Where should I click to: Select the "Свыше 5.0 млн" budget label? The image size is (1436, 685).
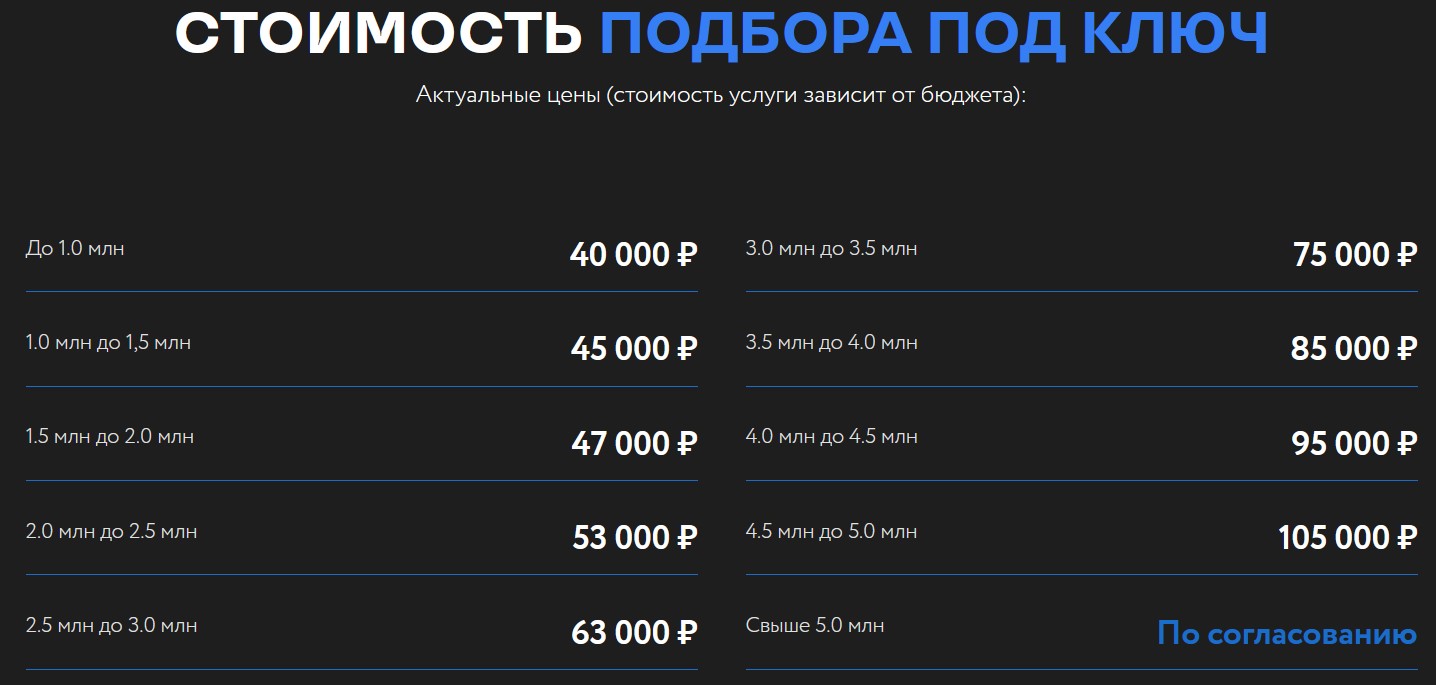pyautogui.click(x=815, y=626)
